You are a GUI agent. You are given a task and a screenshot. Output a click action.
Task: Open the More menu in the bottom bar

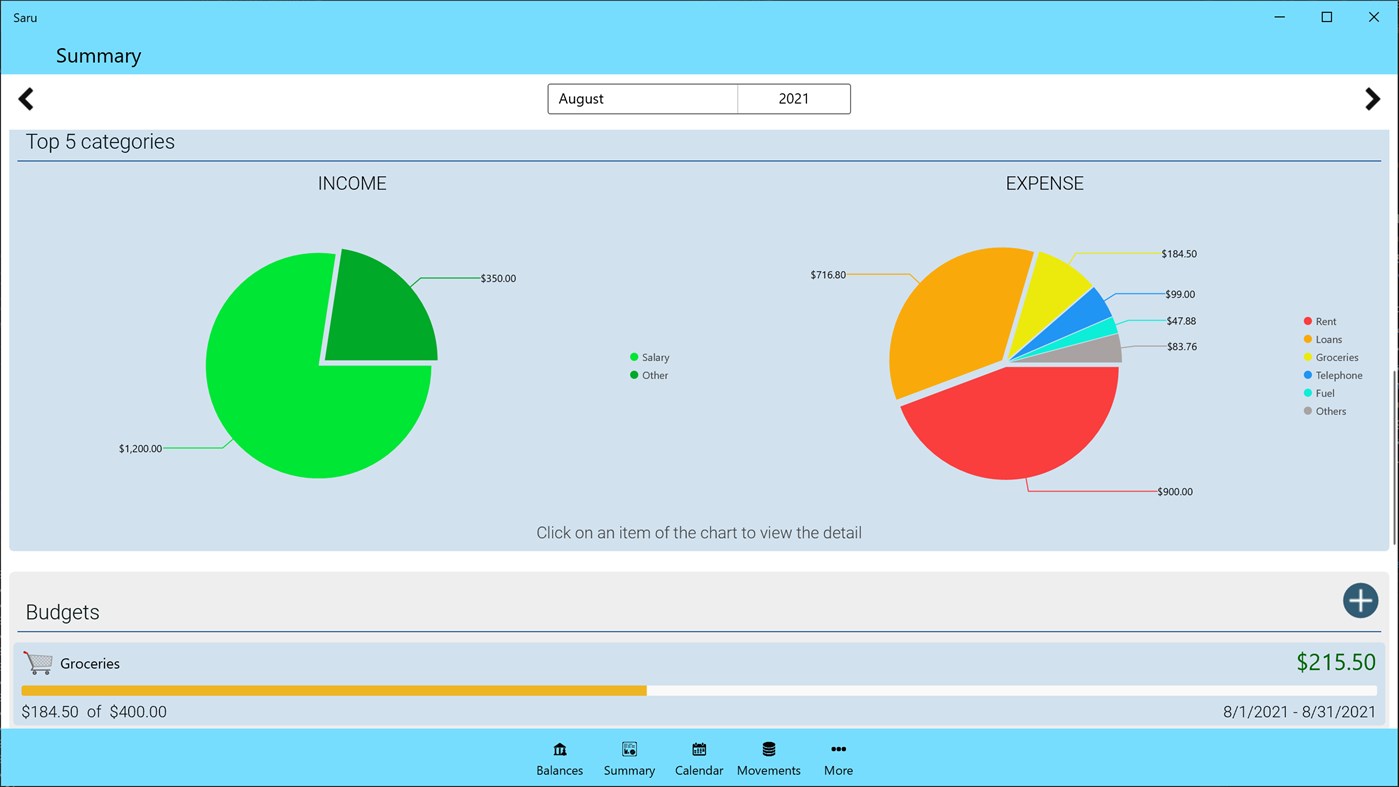[838, 757]
